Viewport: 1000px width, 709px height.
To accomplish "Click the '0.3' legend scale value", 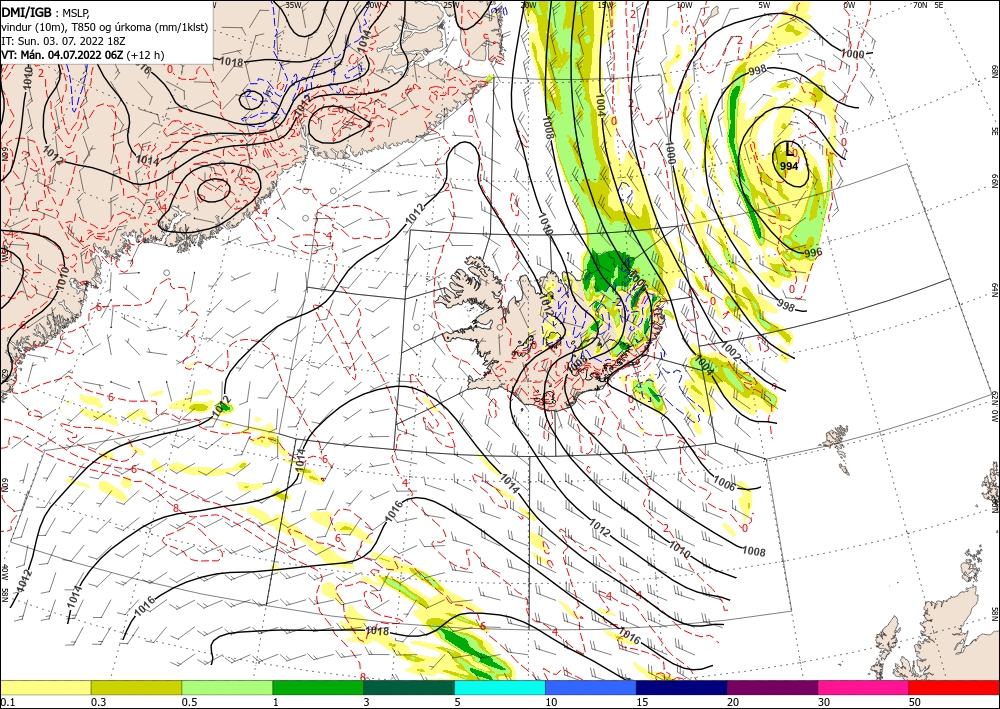I will tap(98, 702).
